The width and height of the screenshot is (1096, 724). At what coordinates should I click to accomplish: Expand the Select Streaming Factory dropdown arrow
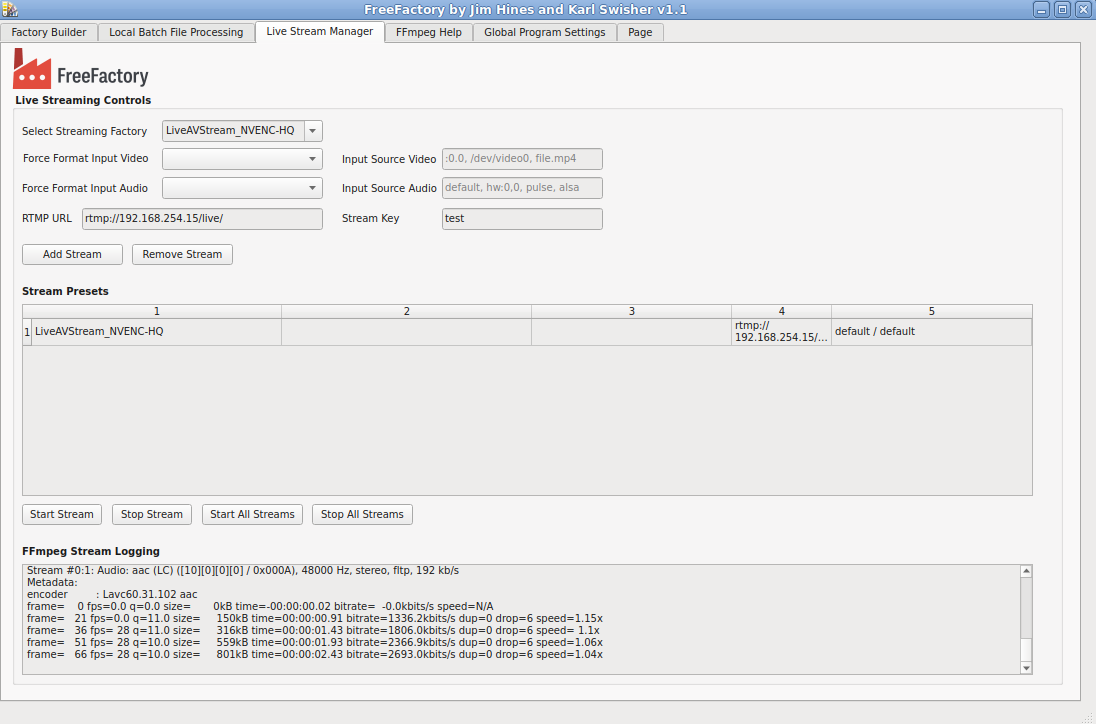(x=313, y=131)
